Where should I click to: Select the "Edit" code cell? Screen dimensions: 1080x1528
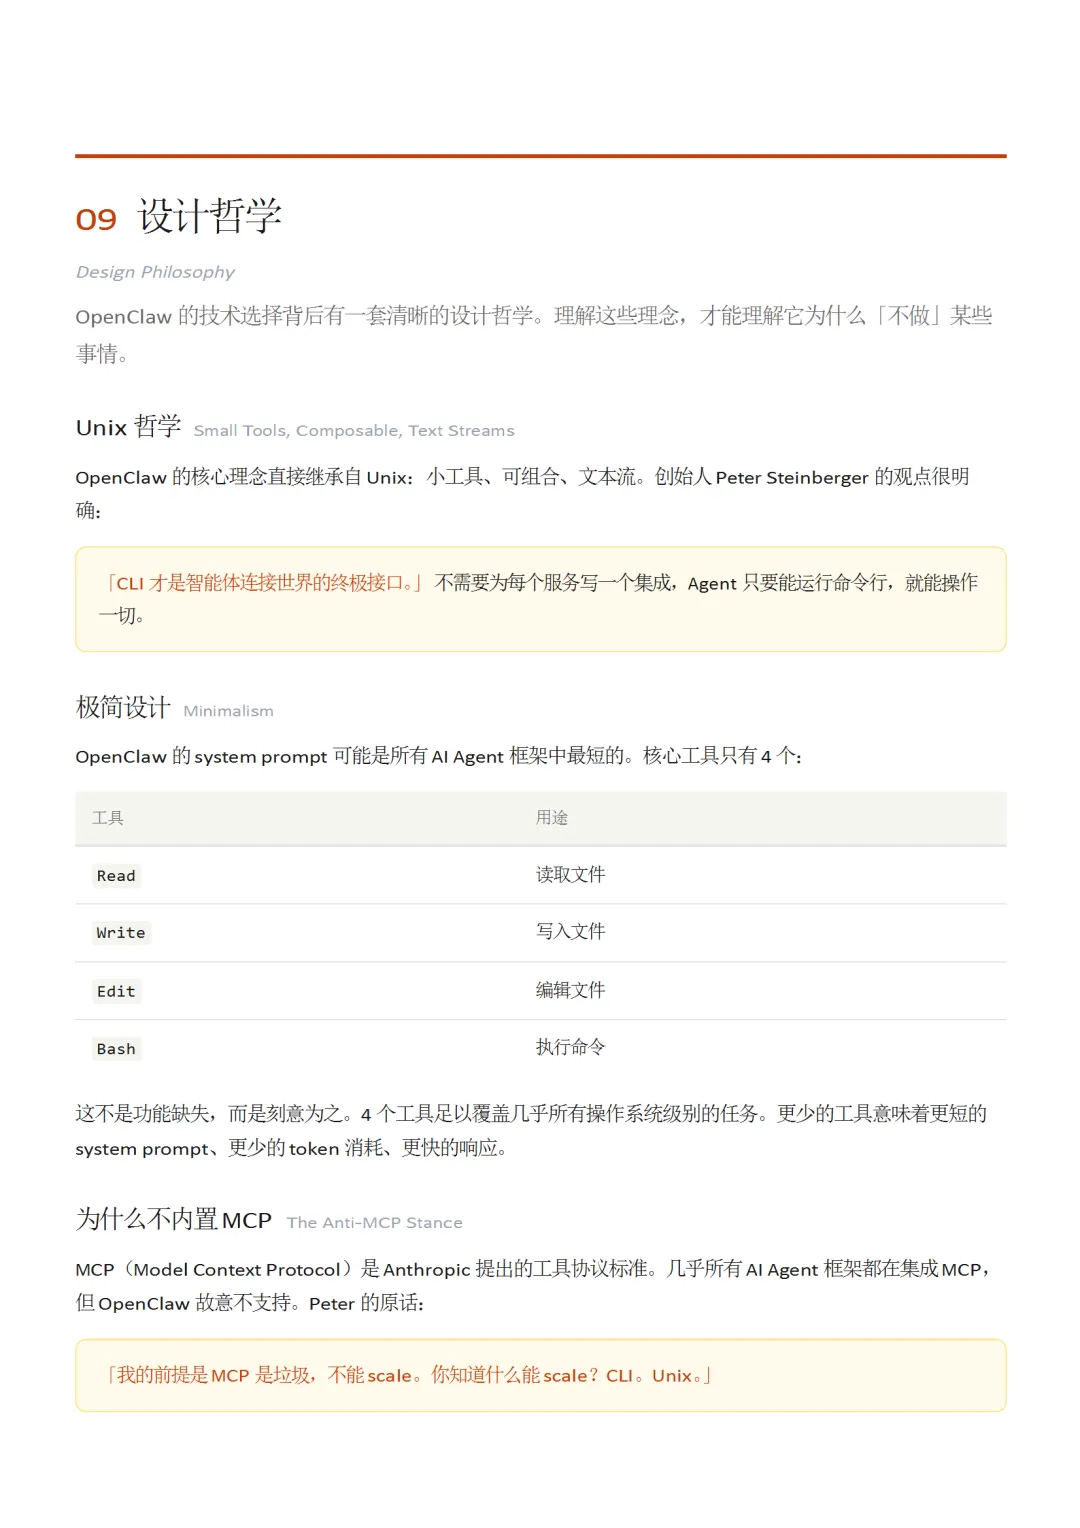[116, 991]
